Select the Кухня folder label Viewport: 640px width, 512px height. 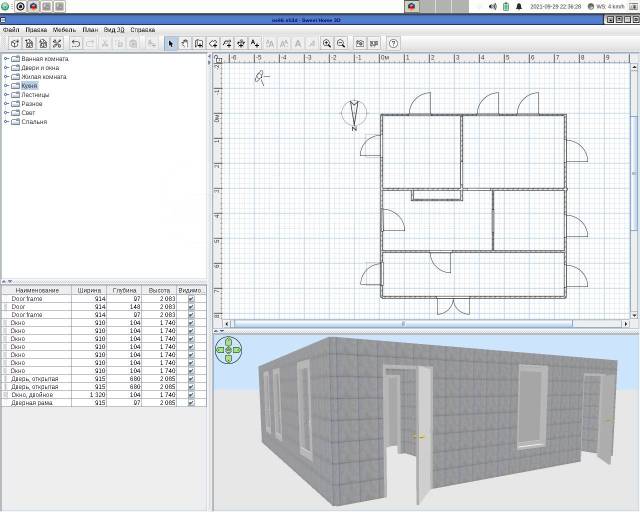point(29,86)
